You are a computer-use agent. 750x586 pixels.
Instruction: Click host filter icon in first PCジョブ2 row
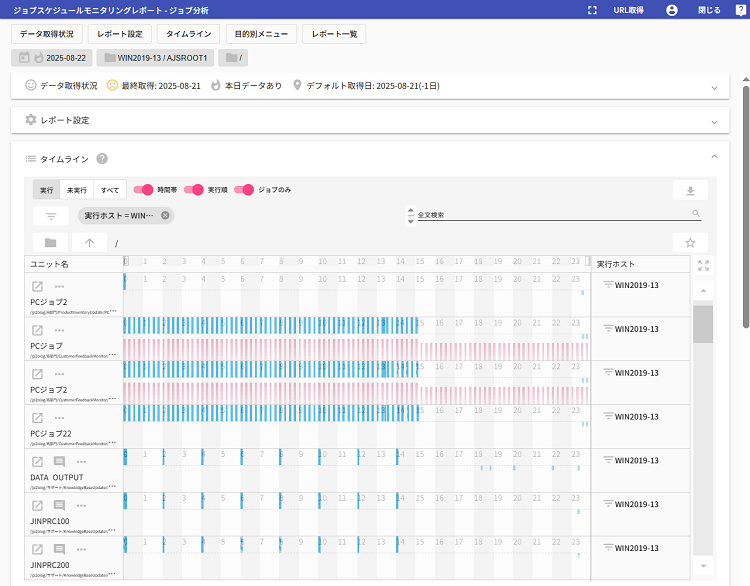tap(608, 285)
